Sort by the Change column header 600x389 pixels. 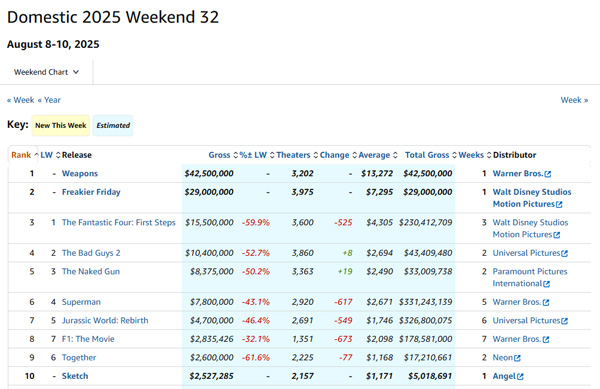pos(334,155)
